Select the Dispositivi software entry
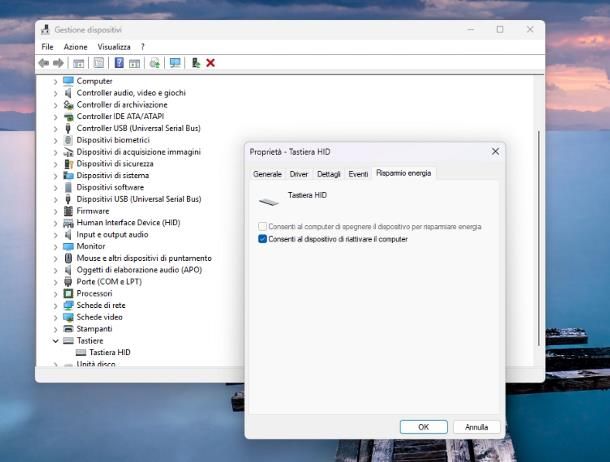Viewport: 610px width, 462px height. click(110, 187)
